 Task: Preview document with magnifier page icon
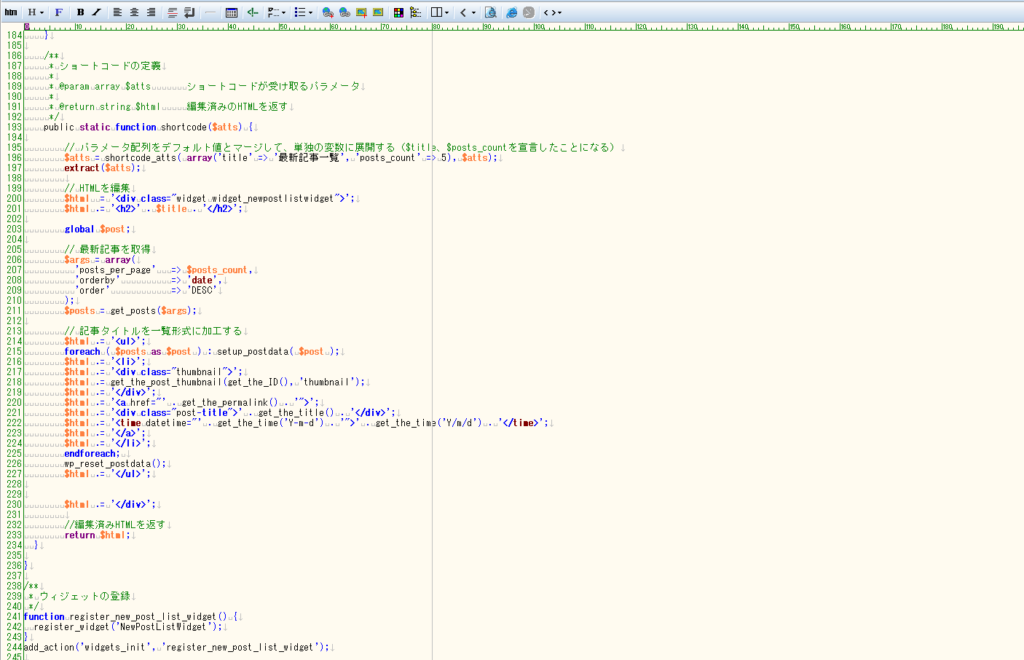pos(491,12)
